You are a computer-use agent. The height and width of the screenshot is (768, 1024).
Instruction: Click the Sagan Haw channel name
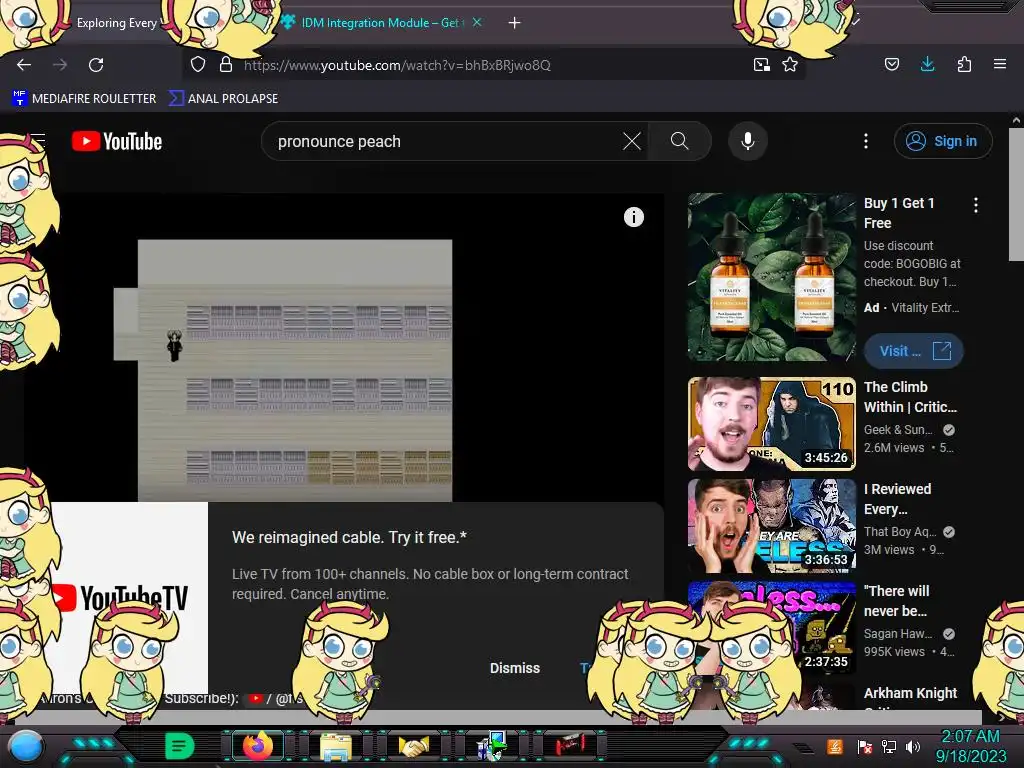coord(898,633)
